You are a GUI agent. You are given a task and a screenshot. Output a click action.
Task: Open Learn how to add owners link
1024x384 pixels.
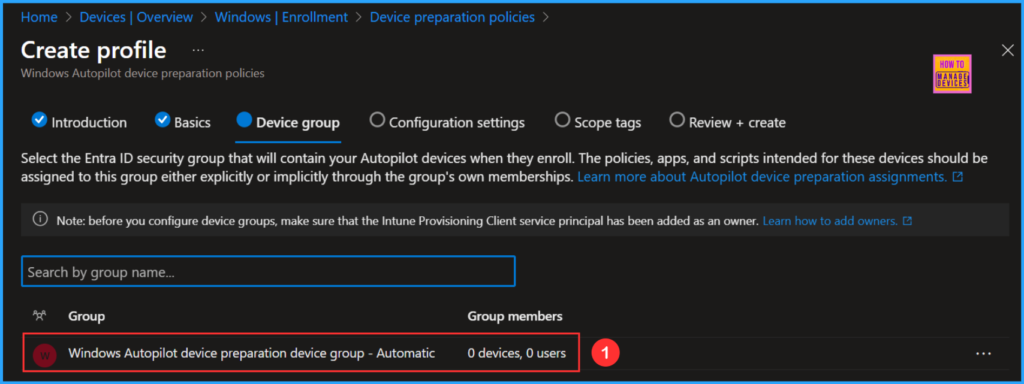[837, 221]
